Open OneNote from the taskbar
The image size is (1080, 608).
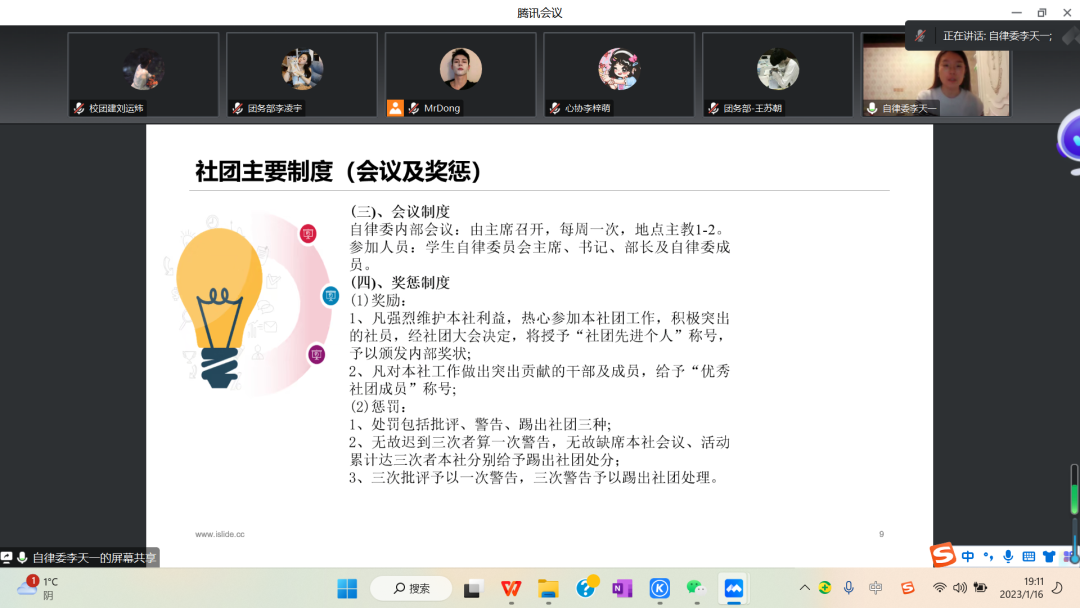coord(622,588)
